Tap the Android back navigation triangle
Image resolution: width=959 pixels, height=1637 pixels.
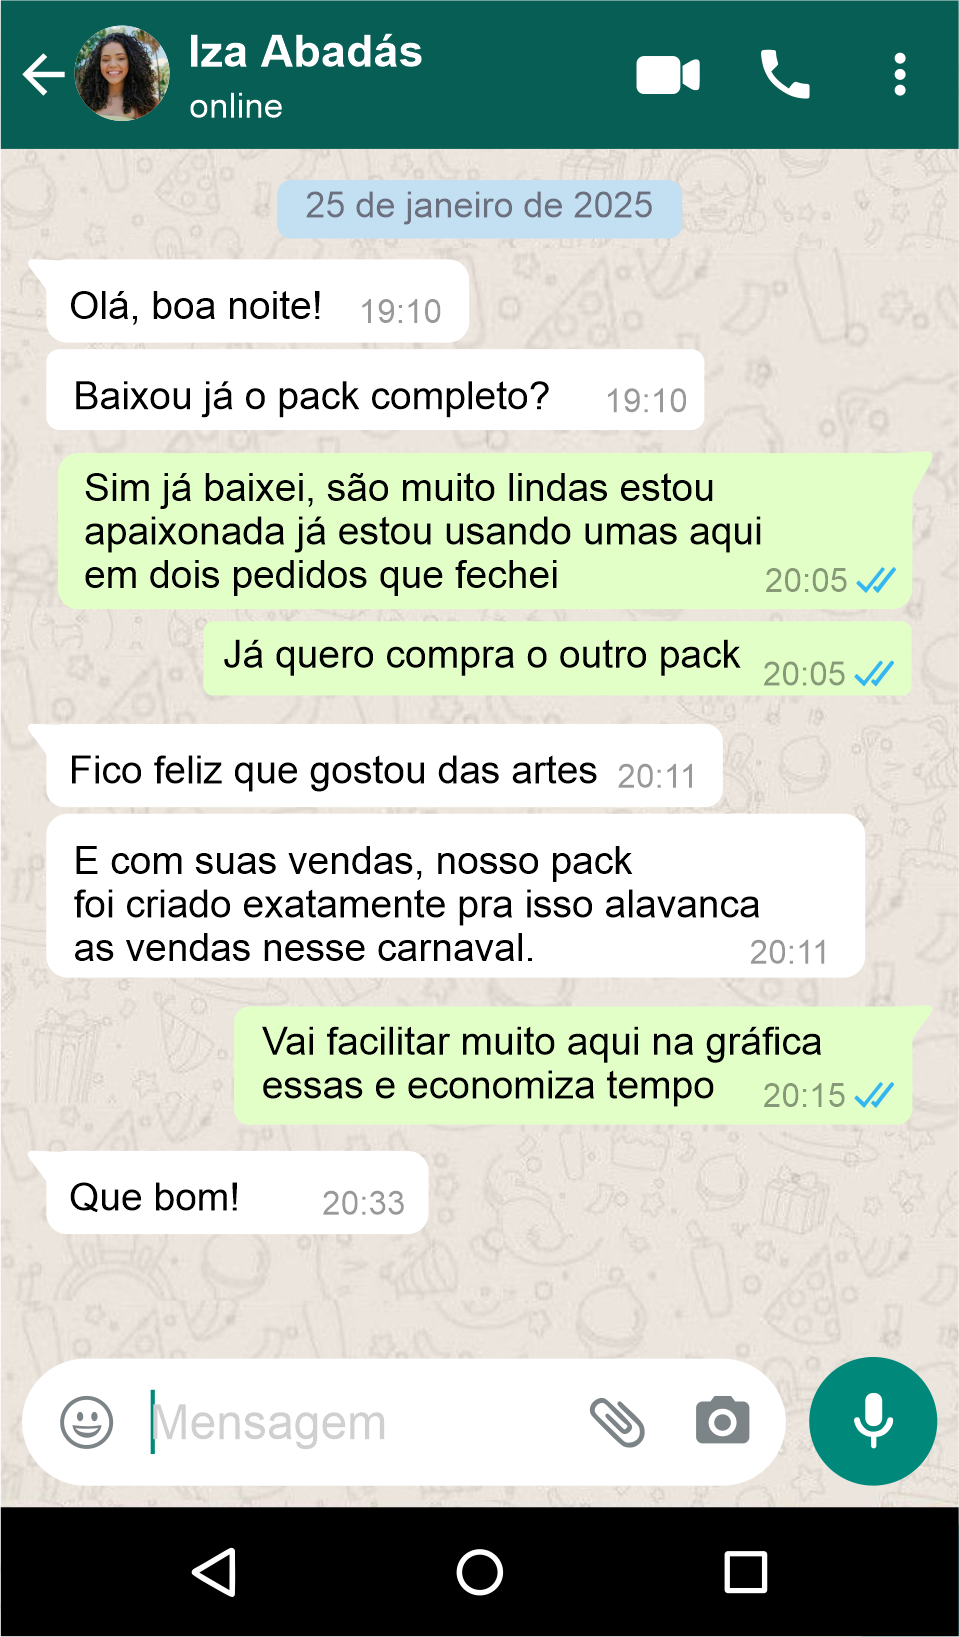(214, 1572)
